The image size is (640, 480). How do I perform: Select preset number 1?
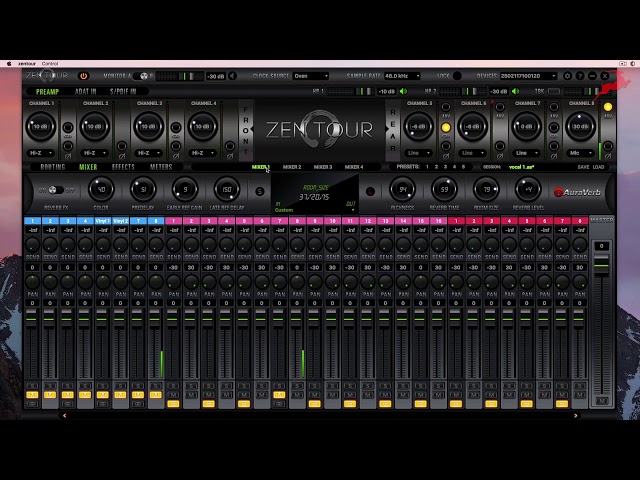click(x=427, y=167)
